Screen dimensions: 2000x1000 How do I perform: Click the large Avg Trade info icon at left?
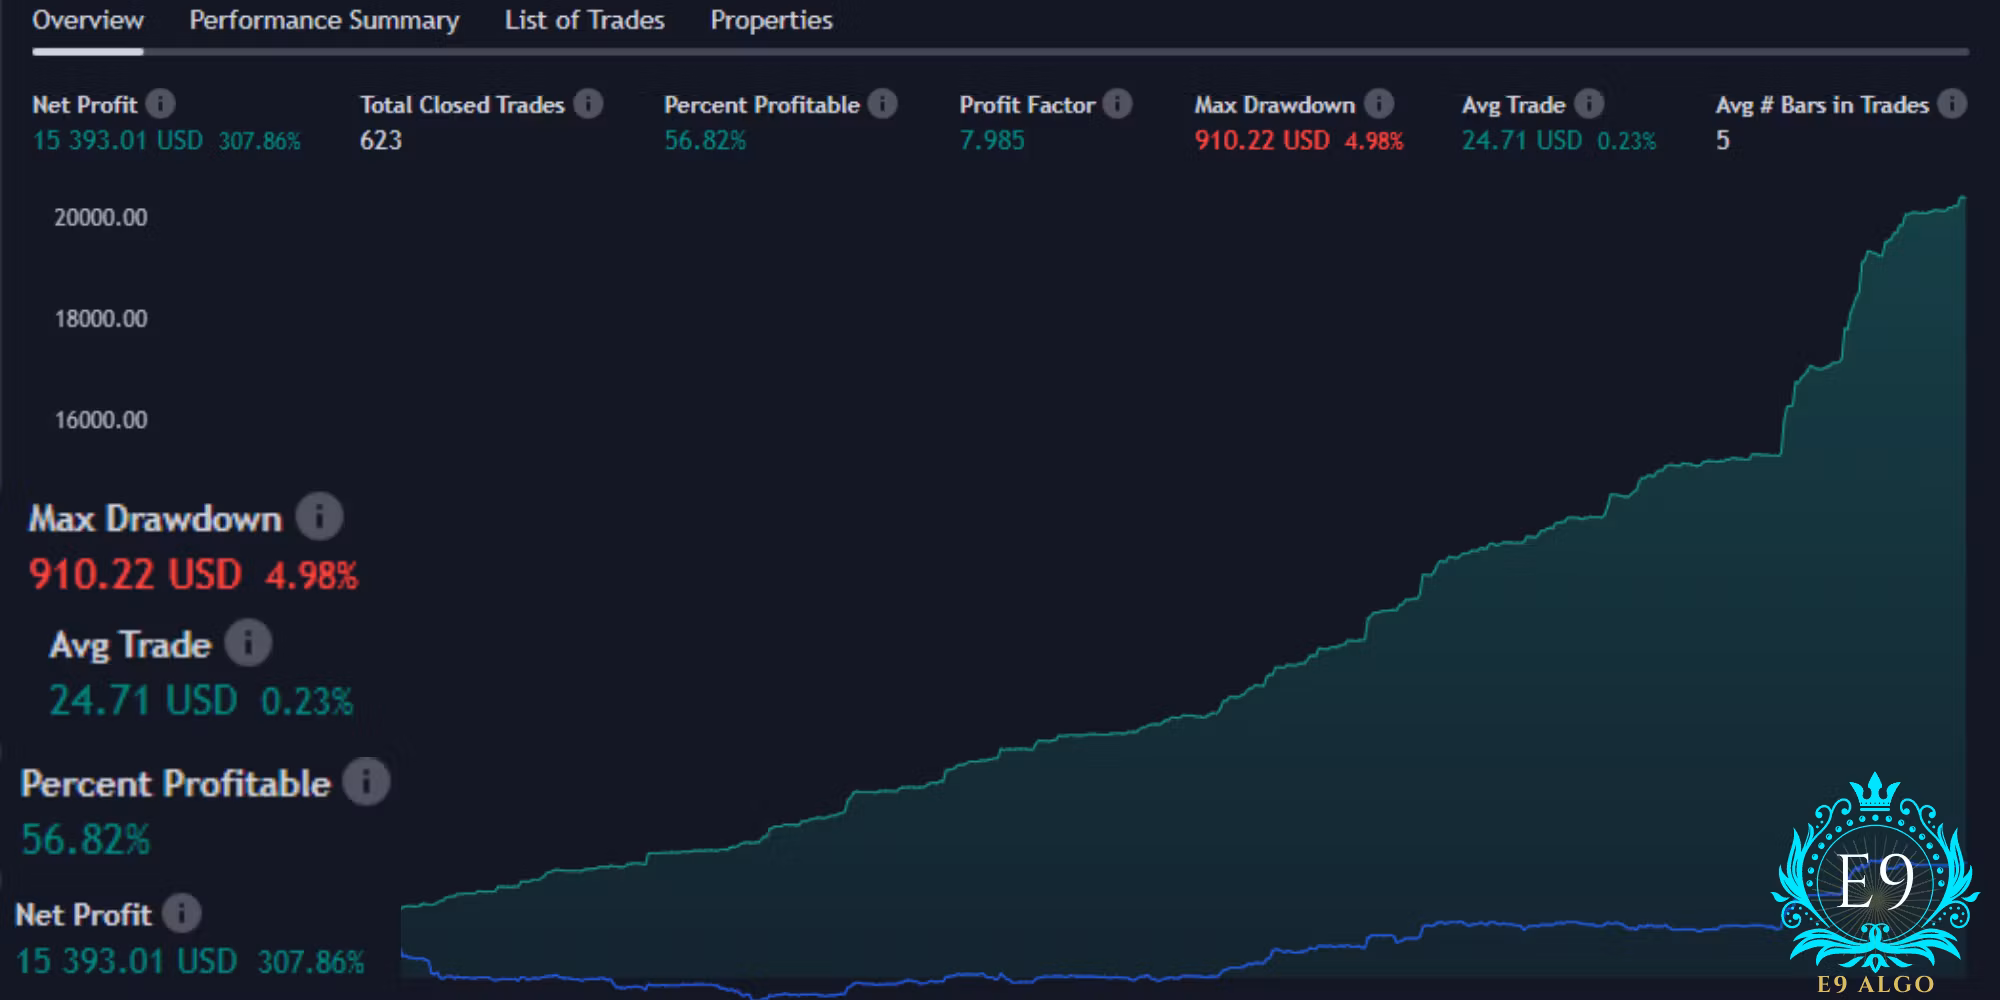[248, 643]
